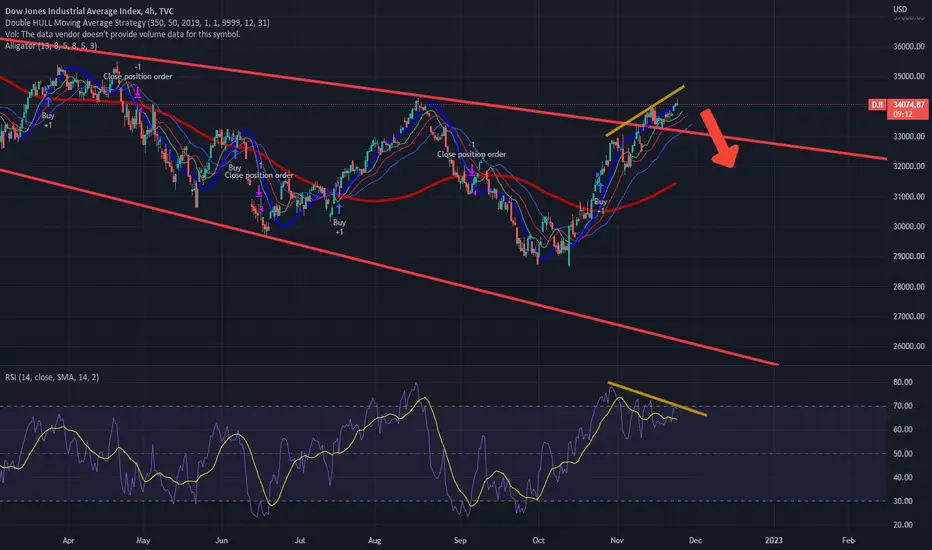Click the May label on time axis

pos(143,540)
